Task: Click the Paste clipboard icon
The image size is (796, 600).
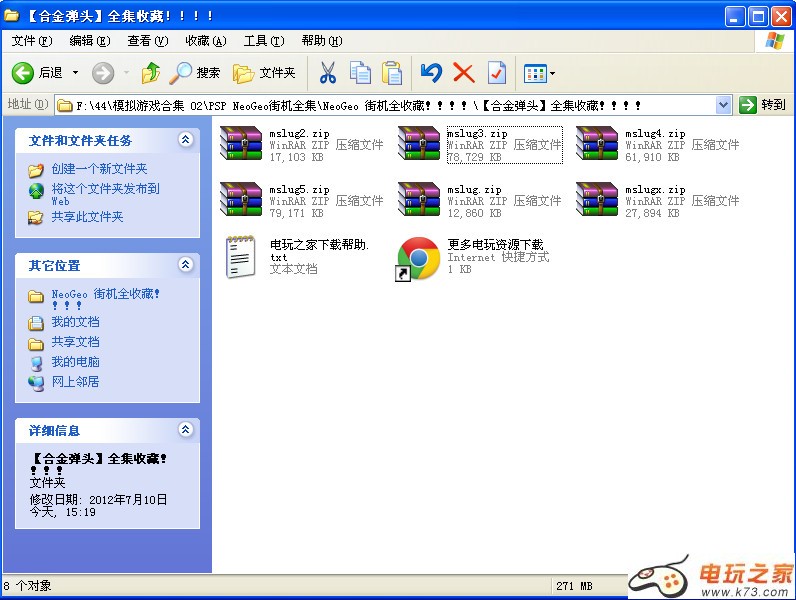Action: click(392, 73)
